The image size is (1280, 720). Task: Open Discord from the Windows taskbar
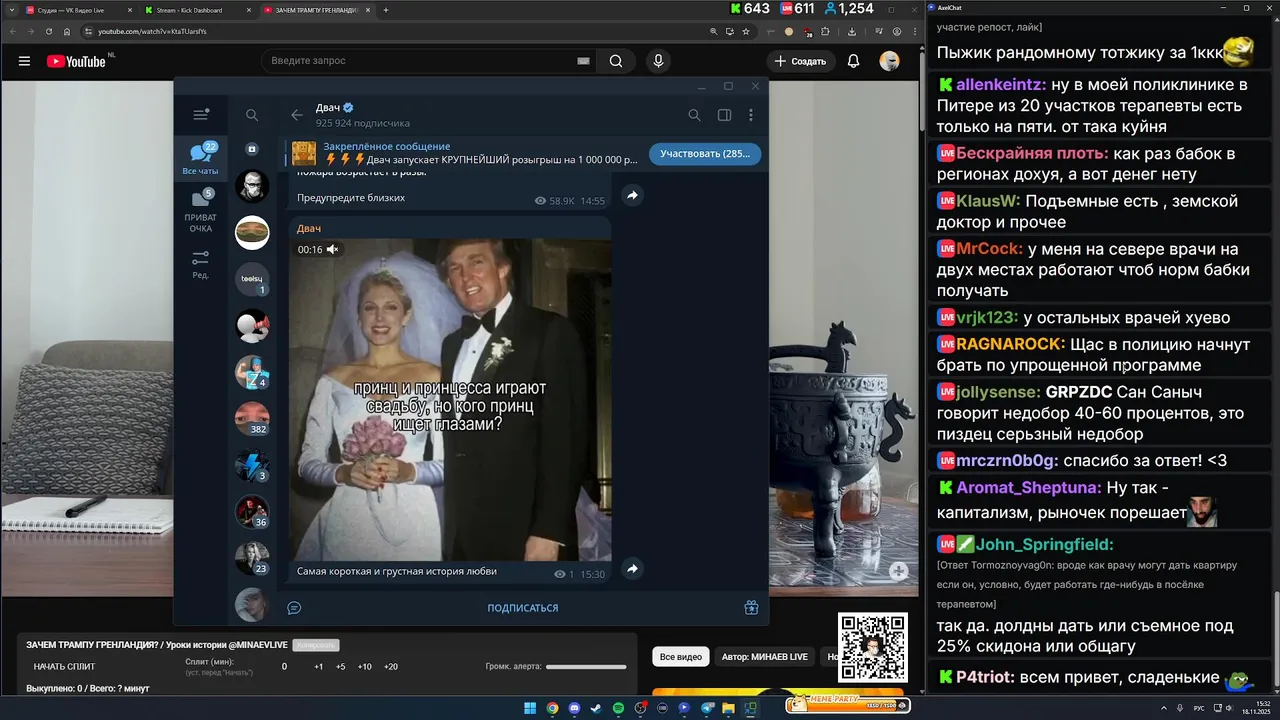574,708
